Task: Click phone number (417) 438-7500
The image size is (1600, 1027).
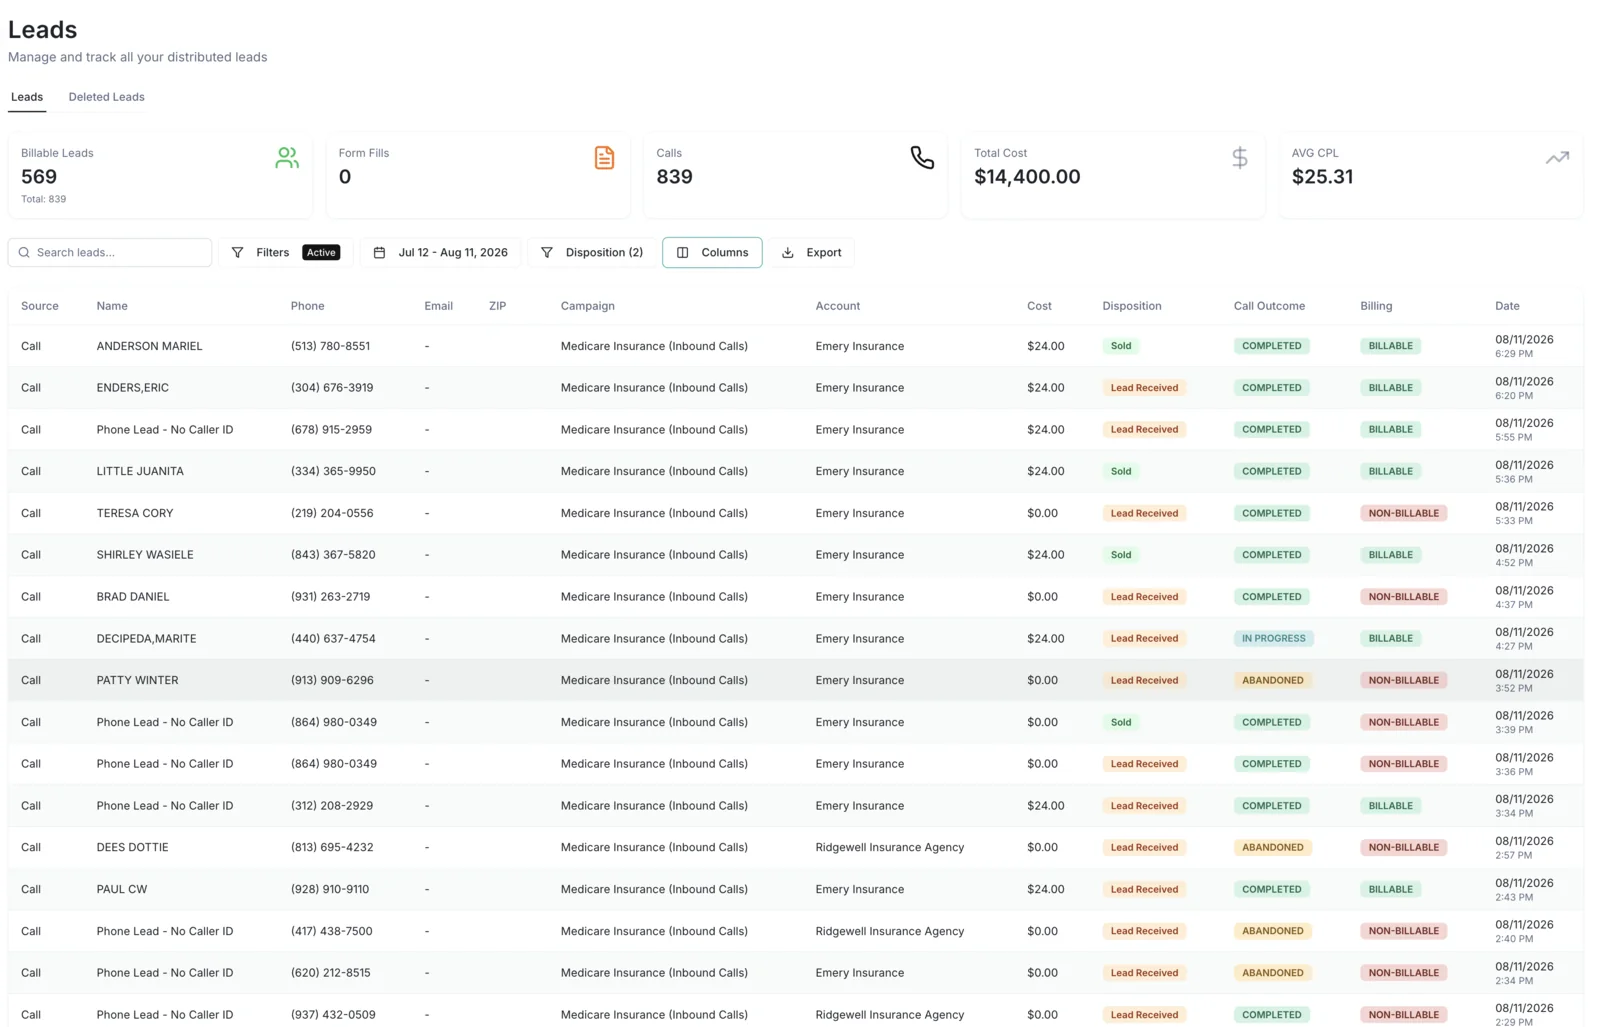Action: pos(331,931)
